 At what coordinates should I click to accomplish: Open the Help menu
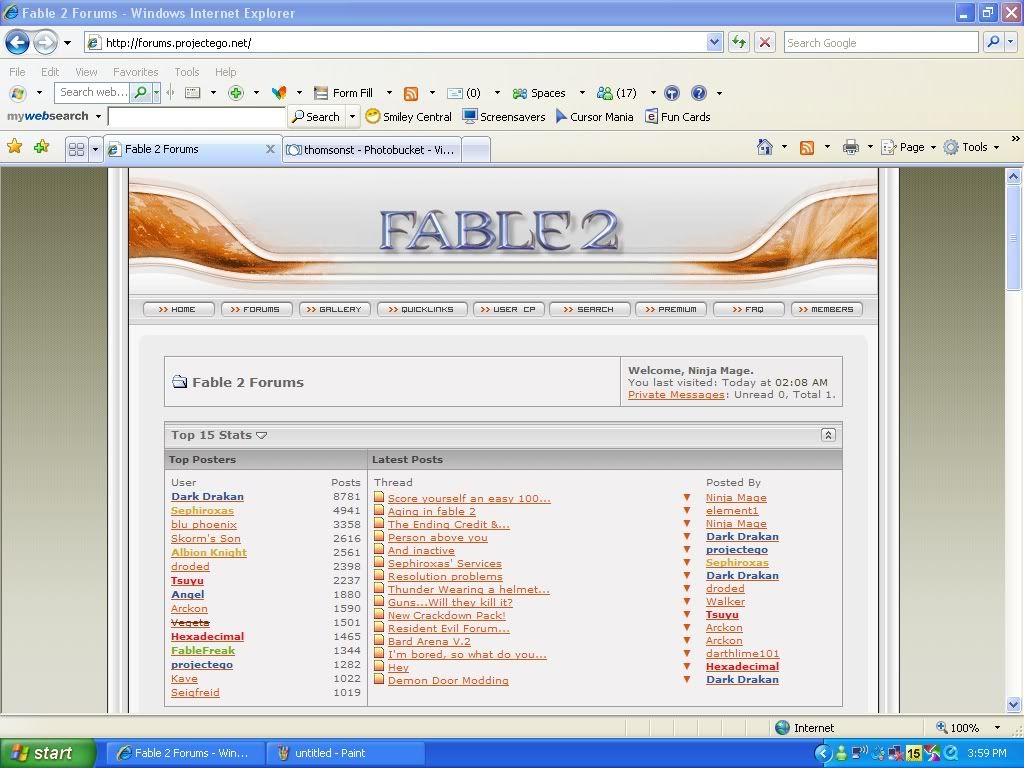[225, 72]
